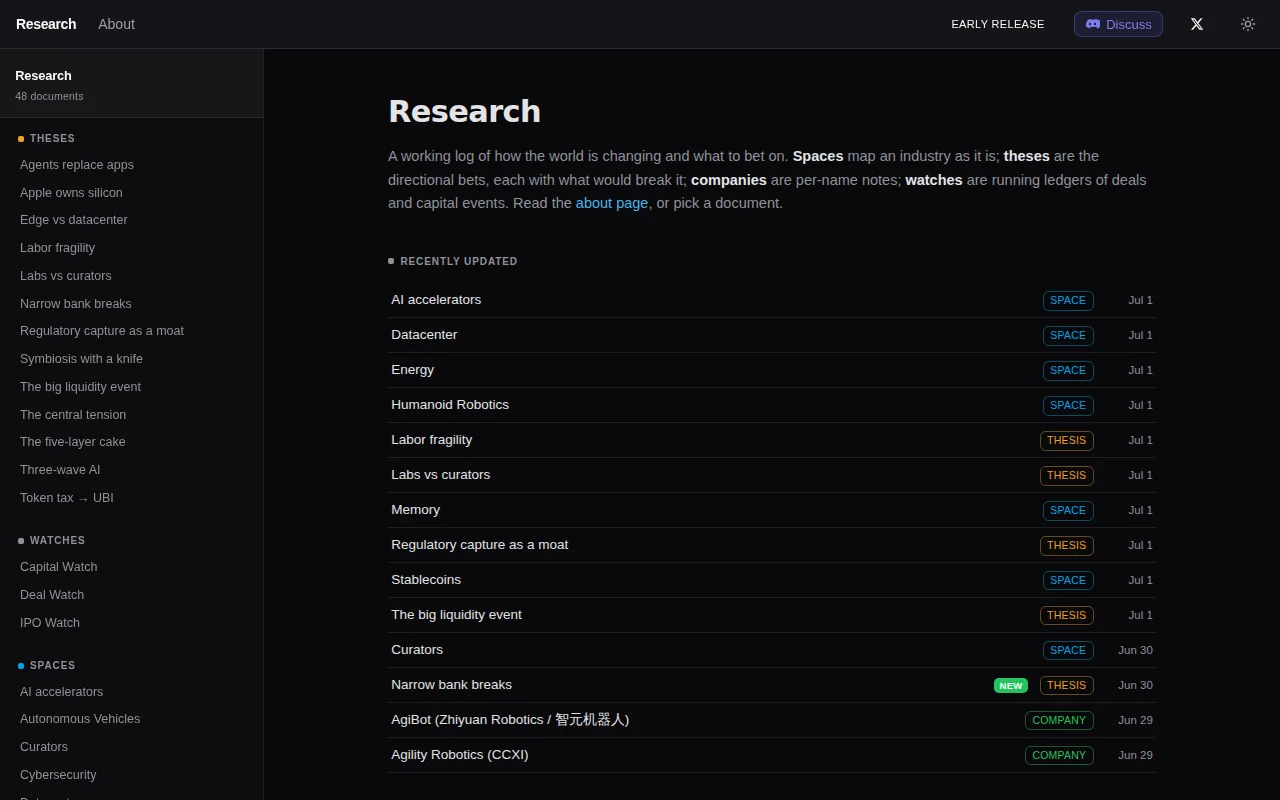Viewport: 1280px width, 800px height.
Task: Open Deal Watch in sidebar
Action: tap(52, 595)
